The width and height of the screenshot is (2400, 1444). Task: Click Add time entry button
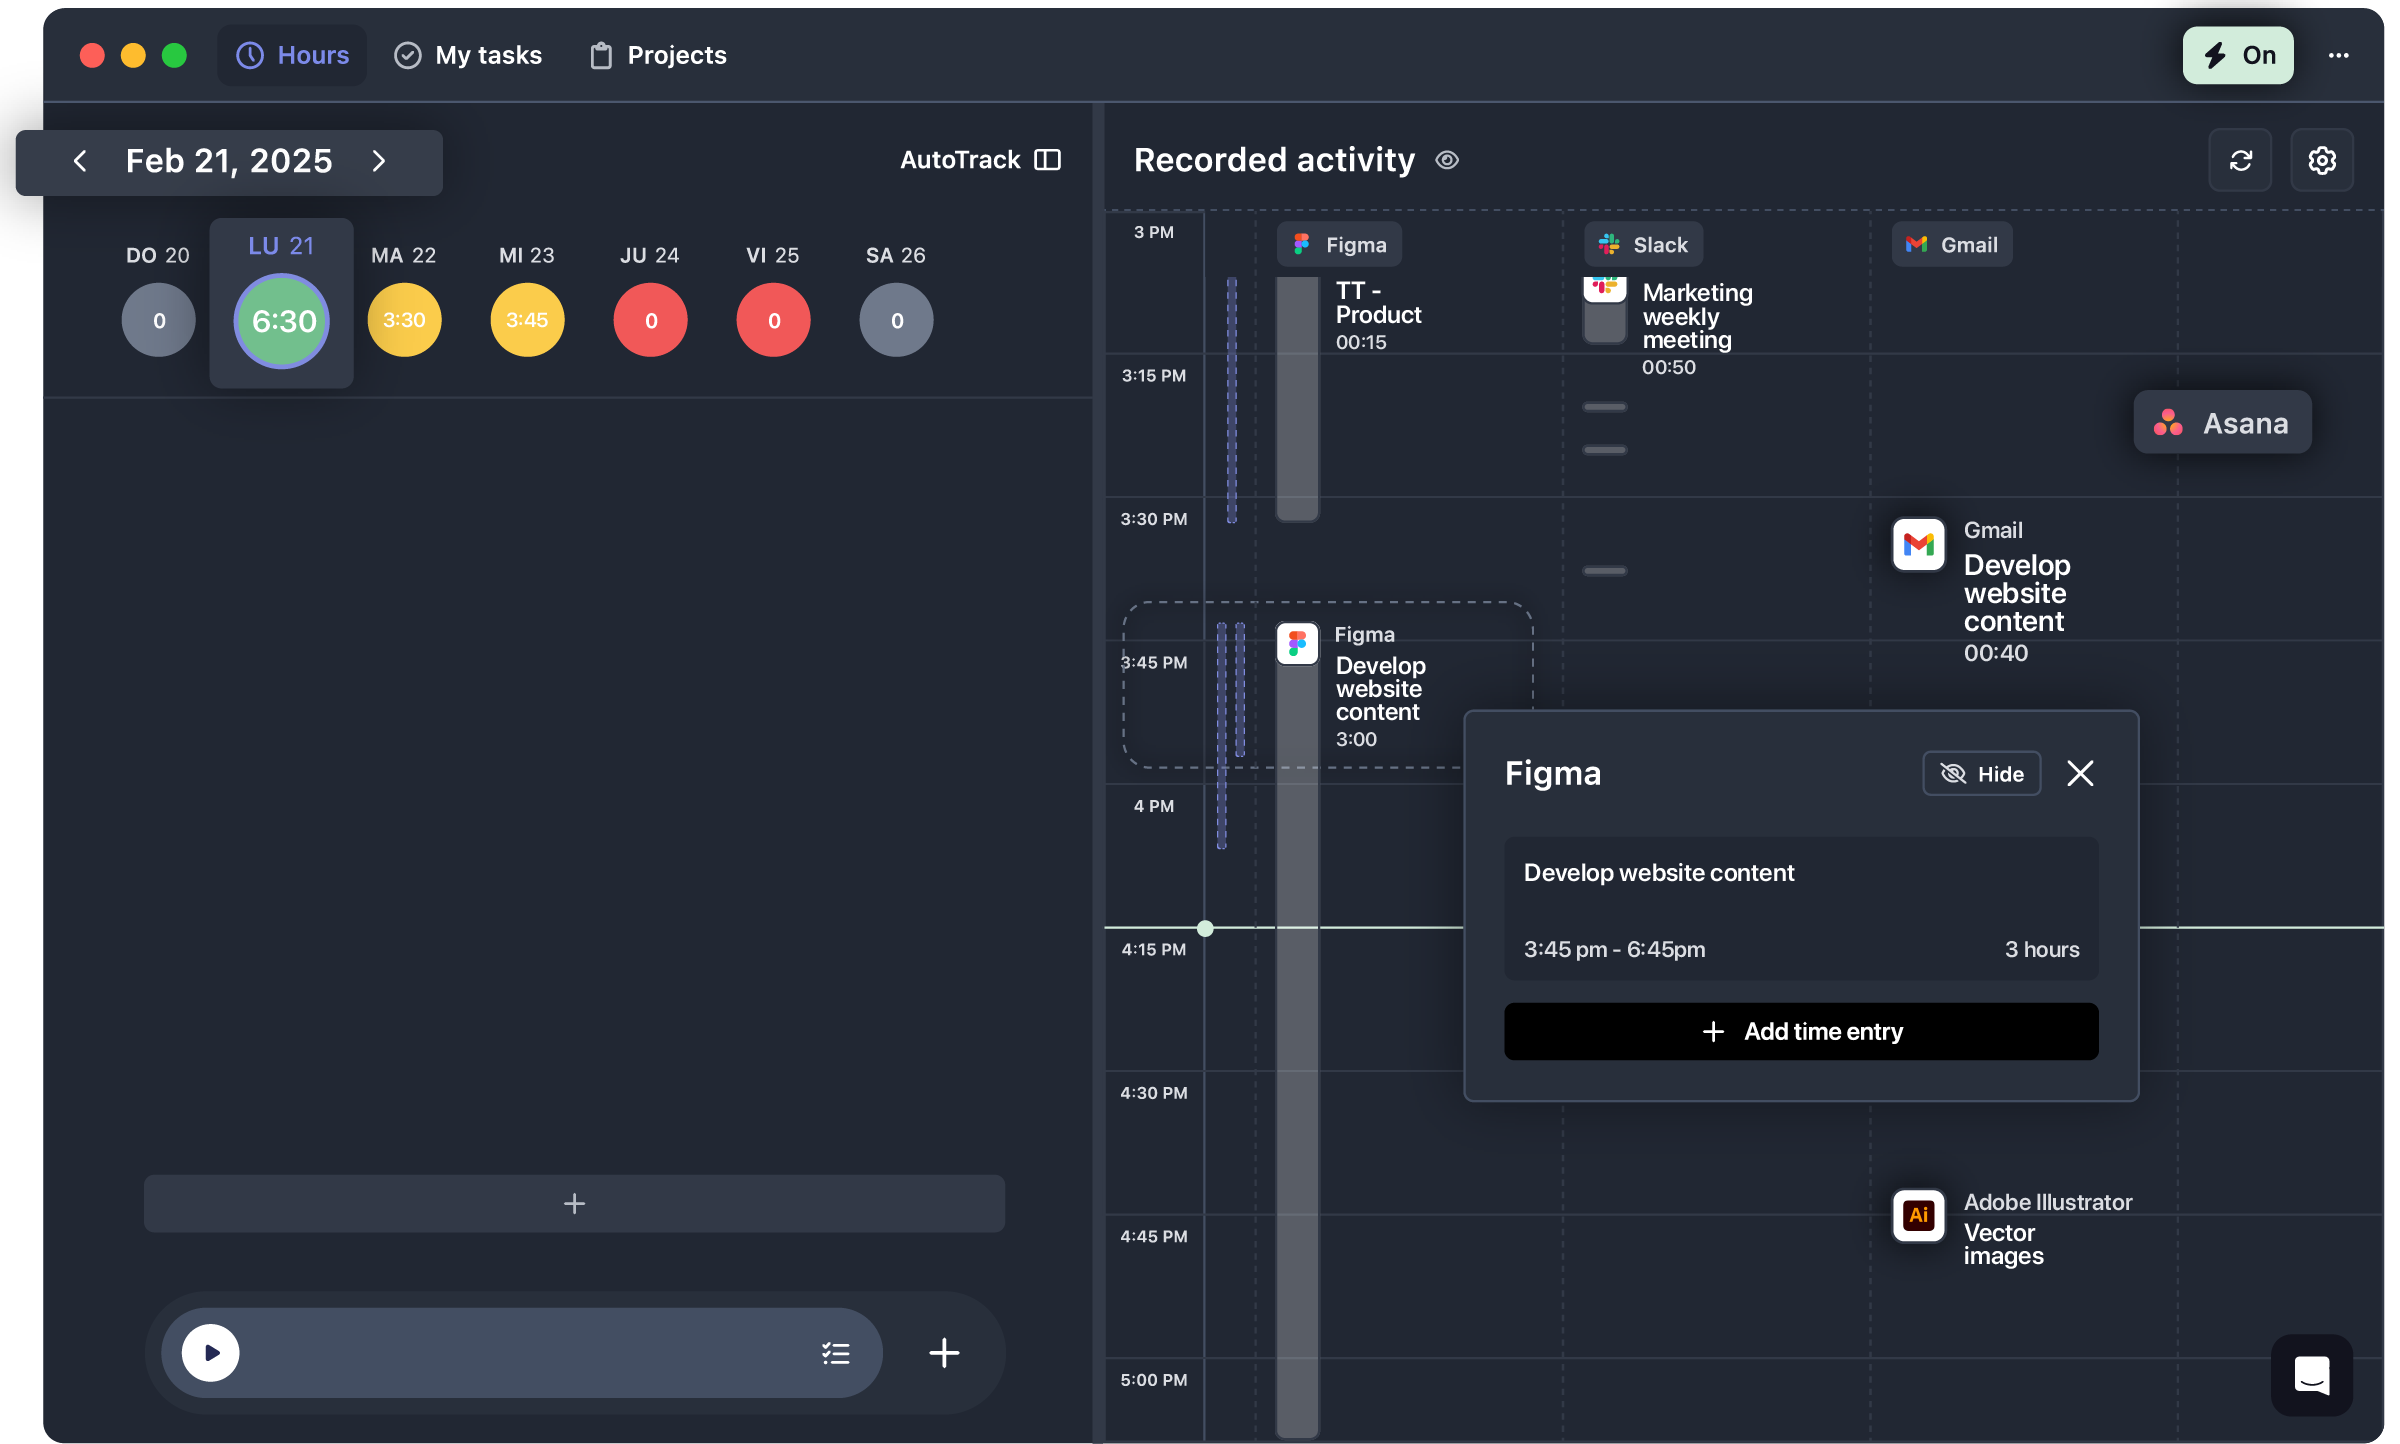point(1800,1031)
